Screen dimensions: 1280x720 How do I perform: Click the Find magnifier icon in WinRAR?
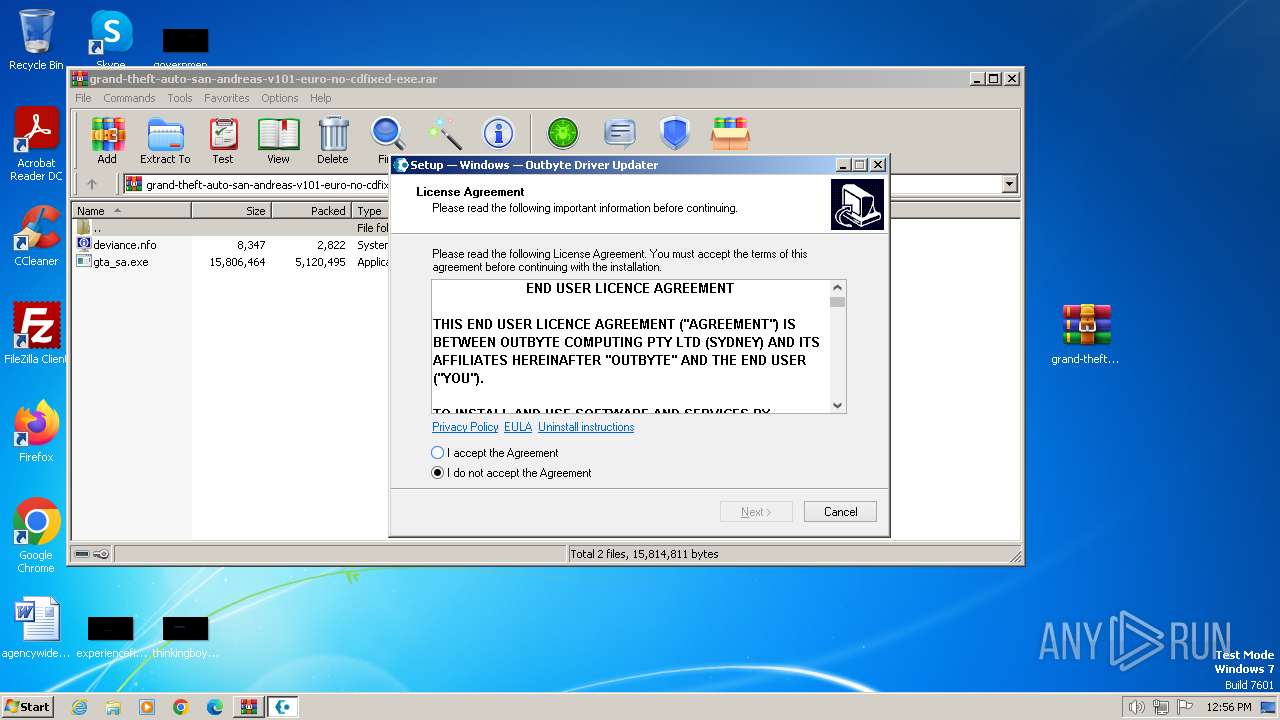point(388,133)
